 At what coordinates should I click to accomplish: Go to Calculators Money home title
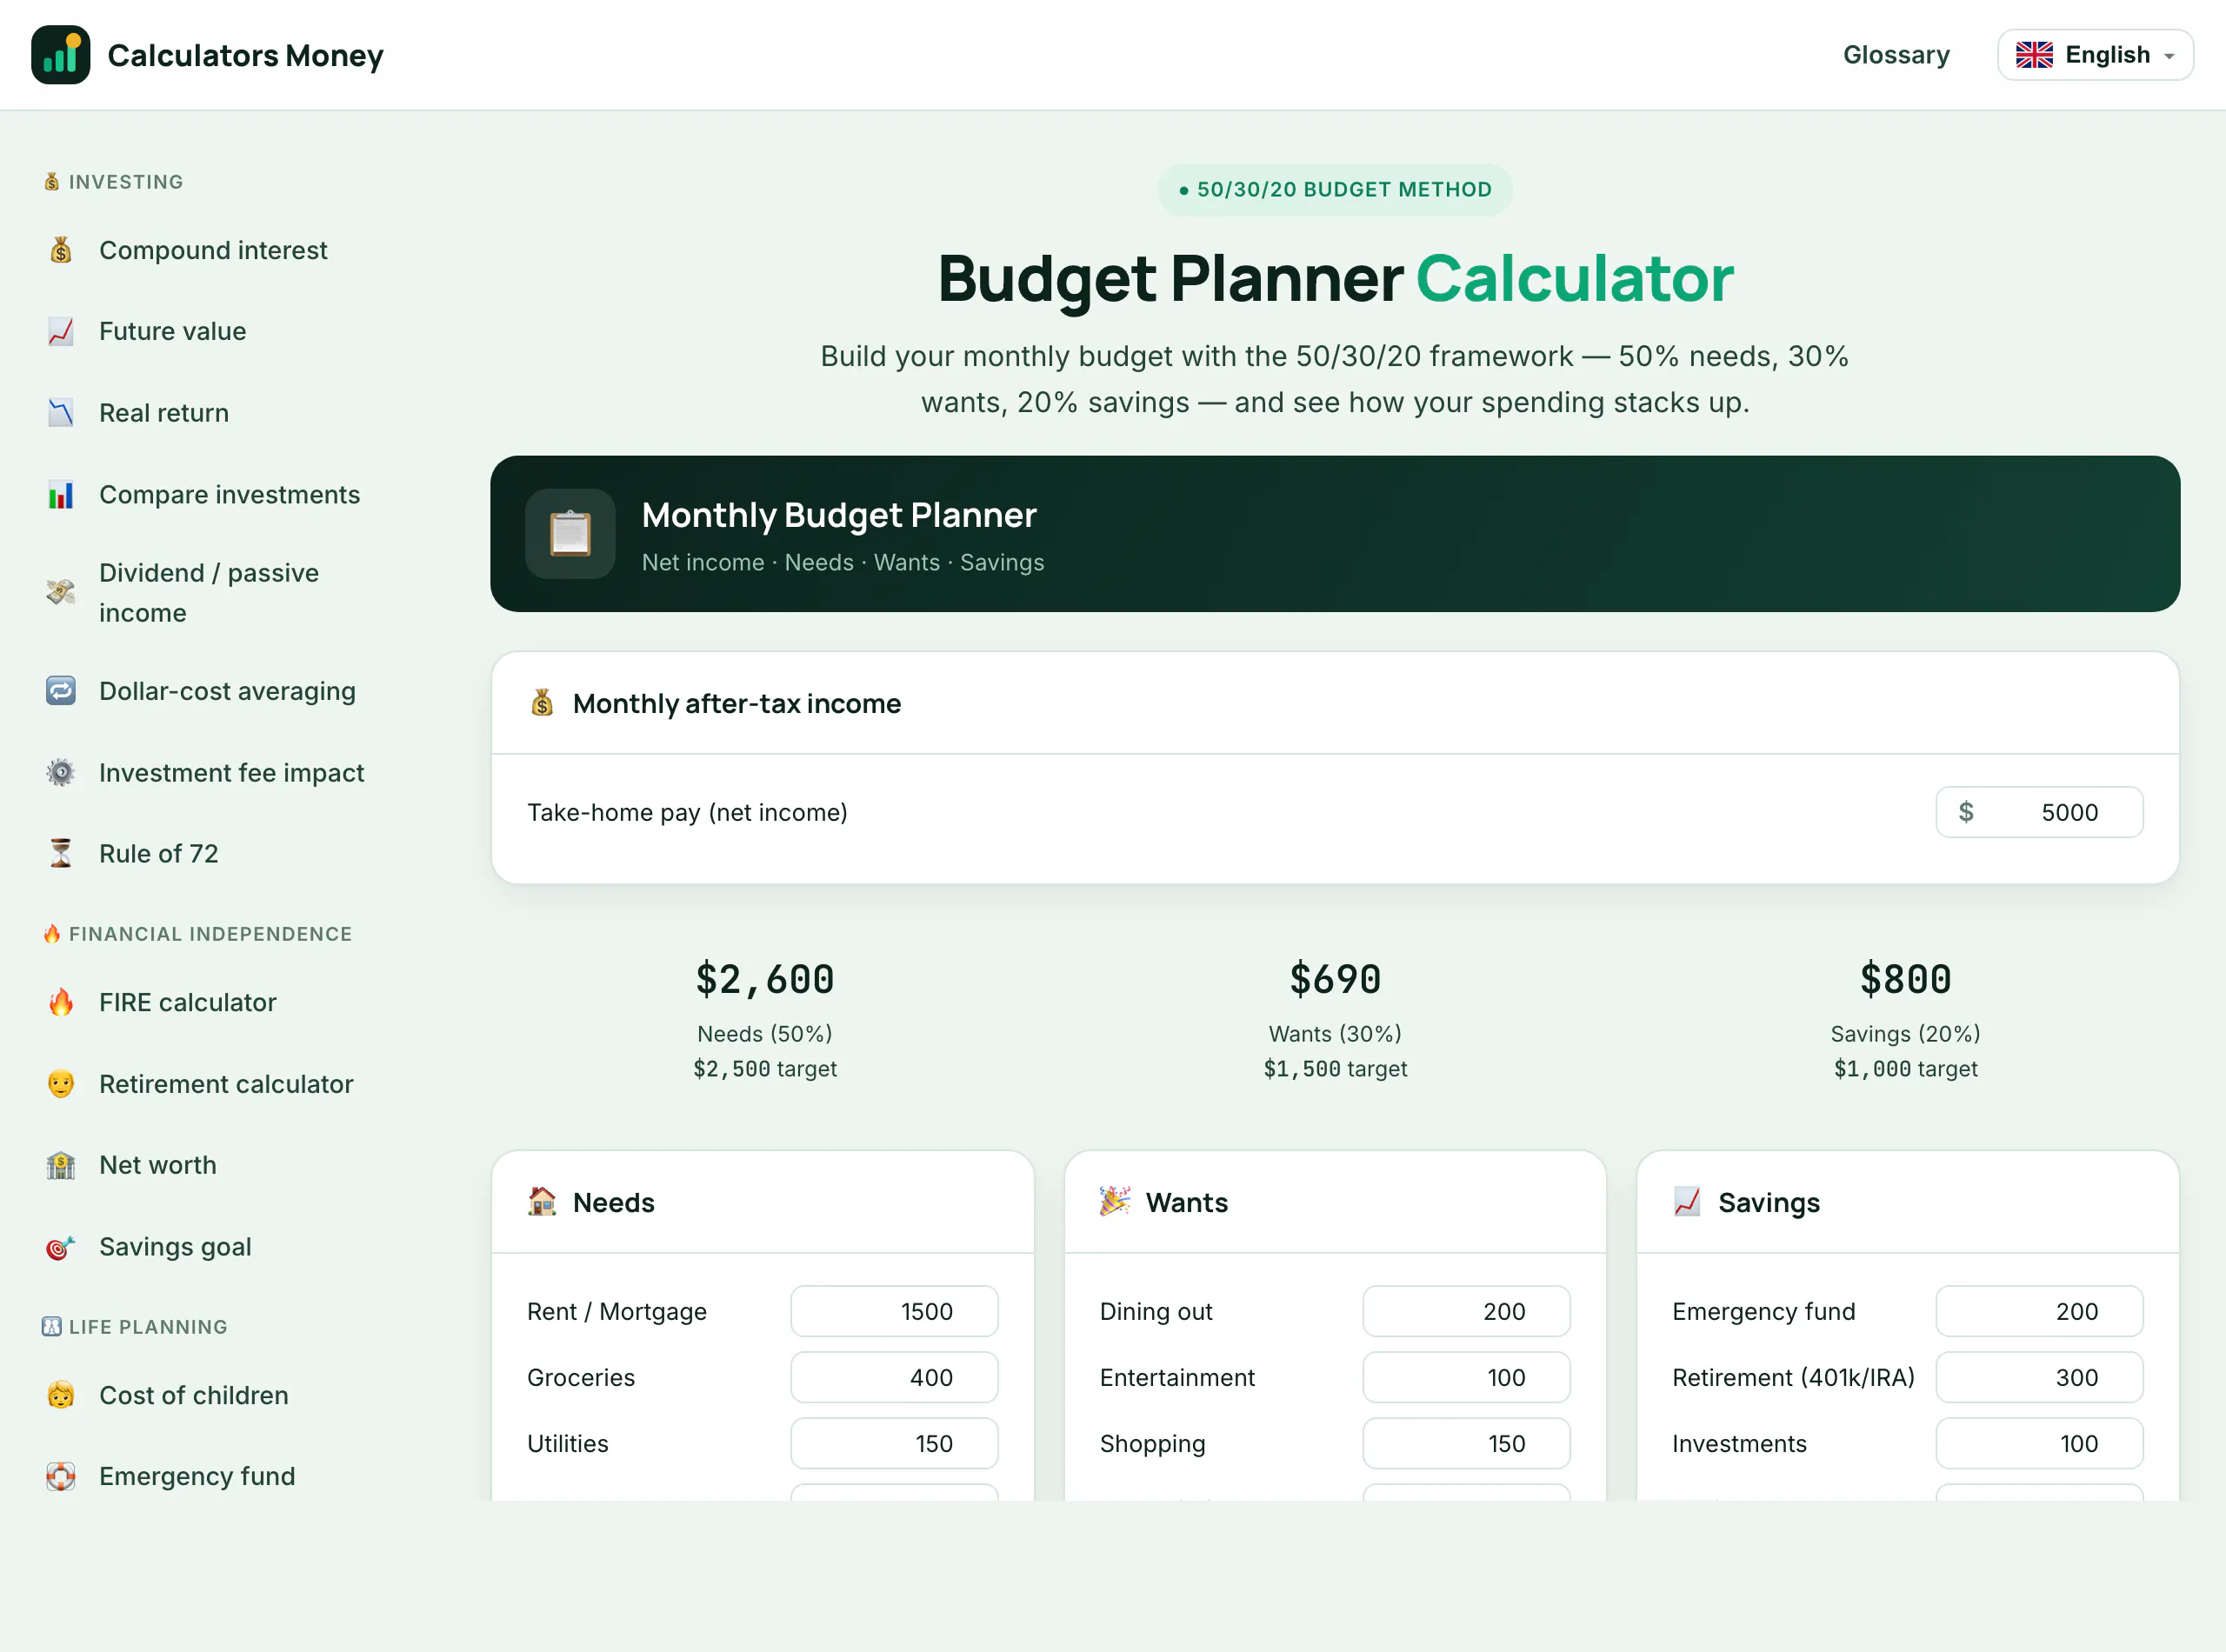tap(245, 55)
